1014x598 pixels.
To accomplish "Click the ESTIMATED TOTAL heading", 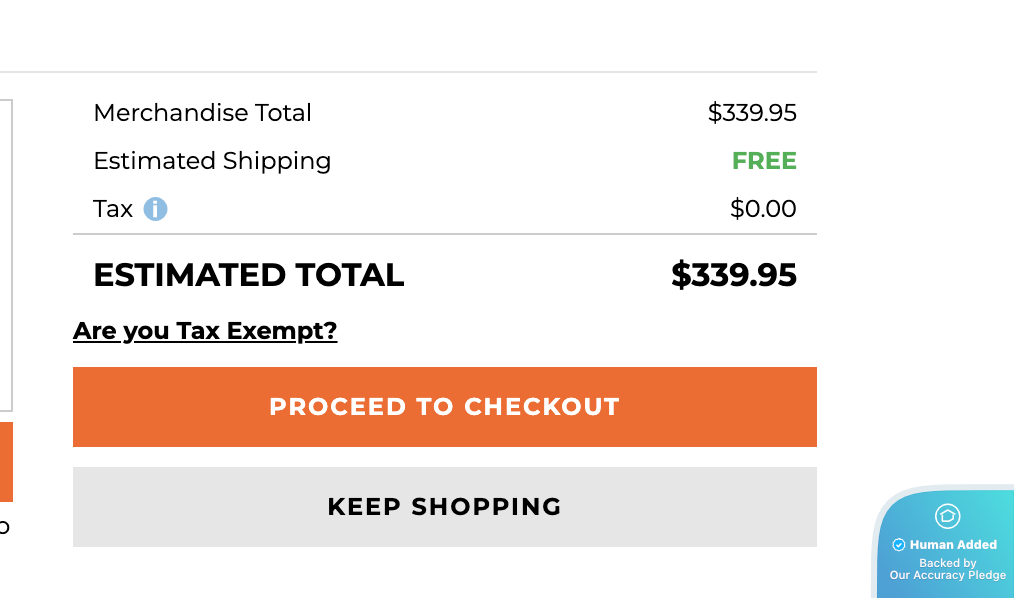I will click(x=248, y=275).
